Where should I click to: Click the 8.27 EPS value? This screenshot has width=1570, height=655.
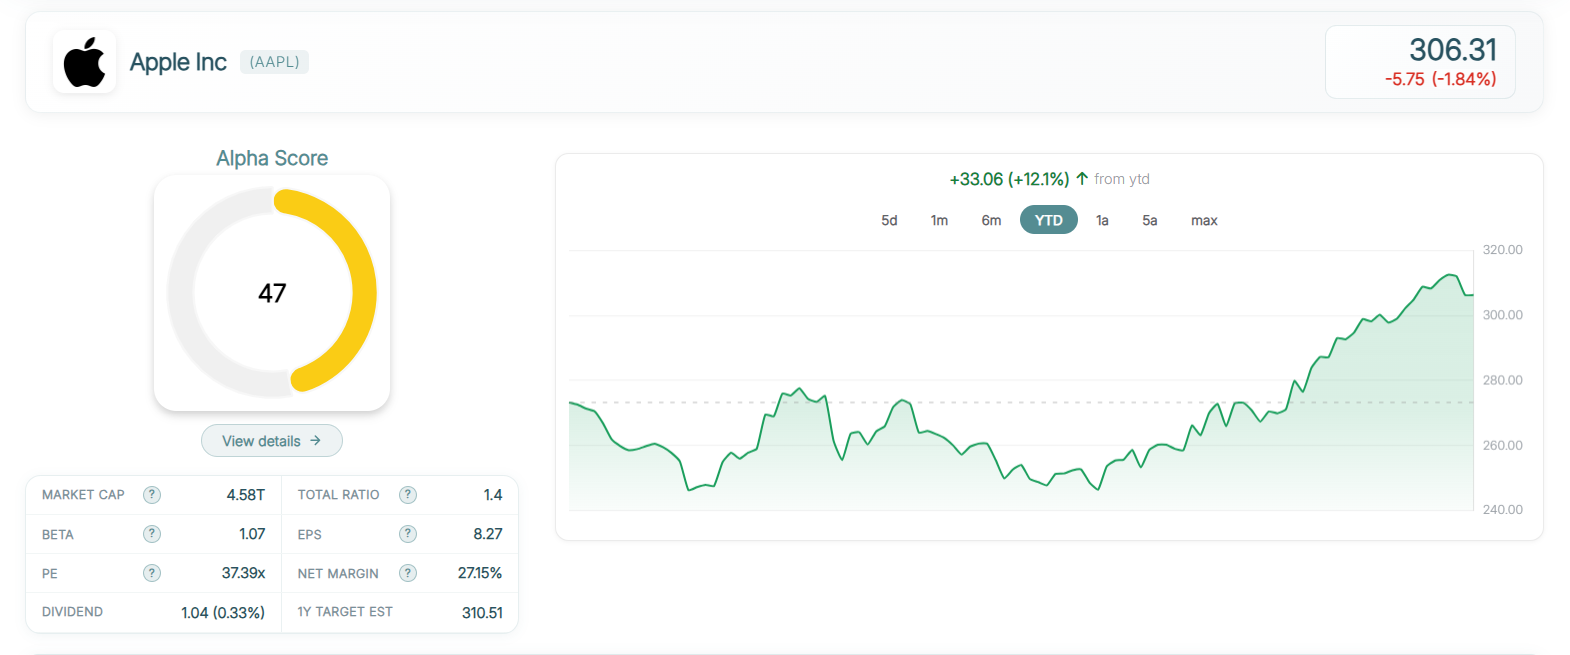click(x=488, y=534)
